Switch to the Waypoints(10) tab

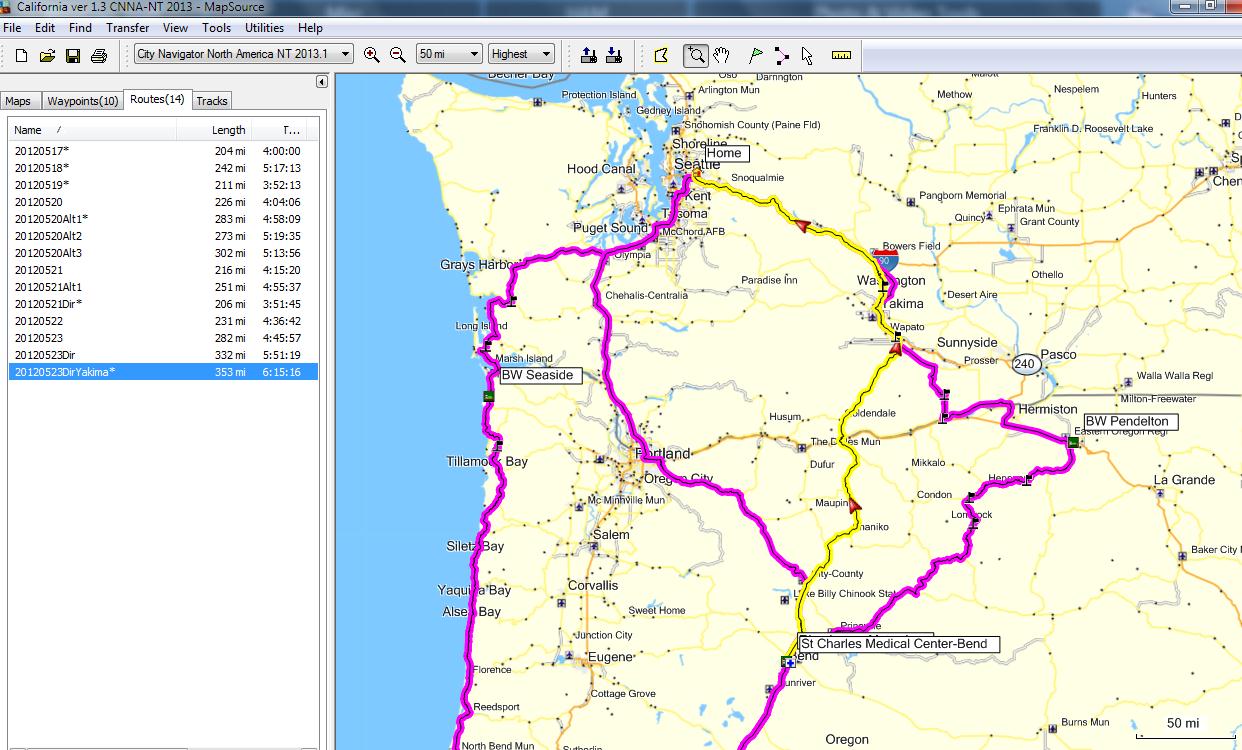pos(82,101)
